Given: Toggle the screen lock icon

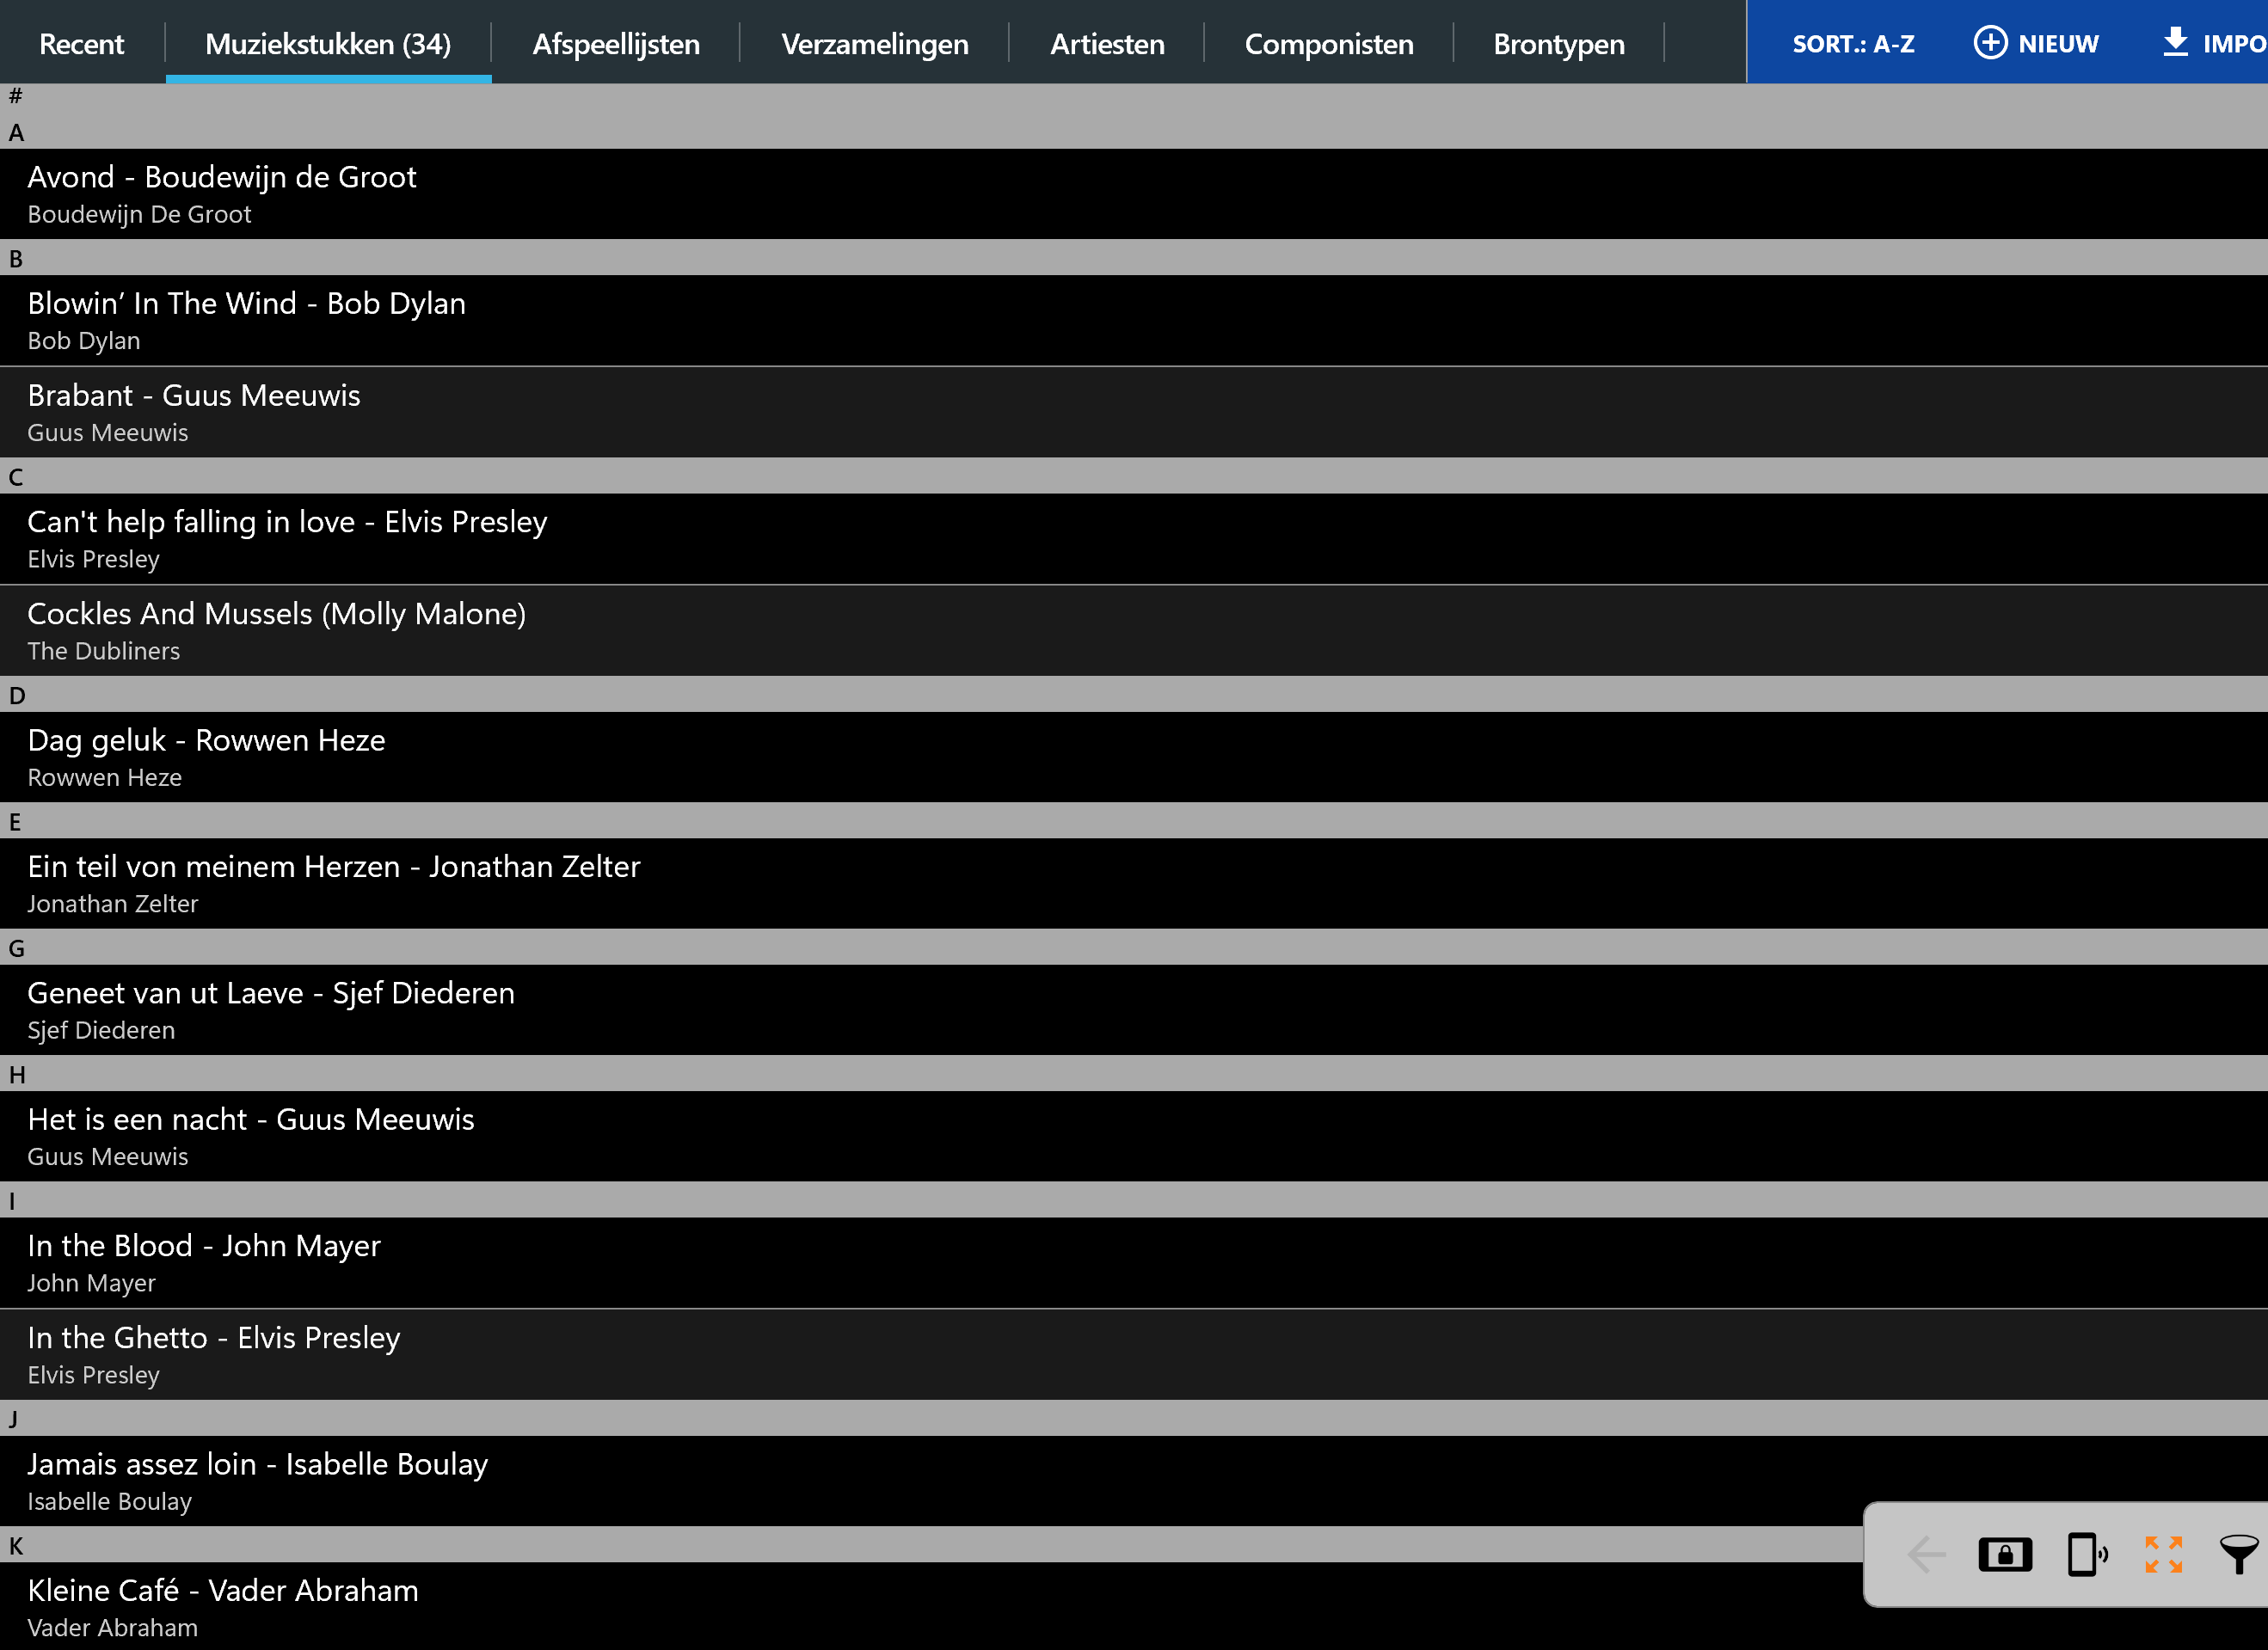Looking at the screenshot, I should point(2005,1555).
